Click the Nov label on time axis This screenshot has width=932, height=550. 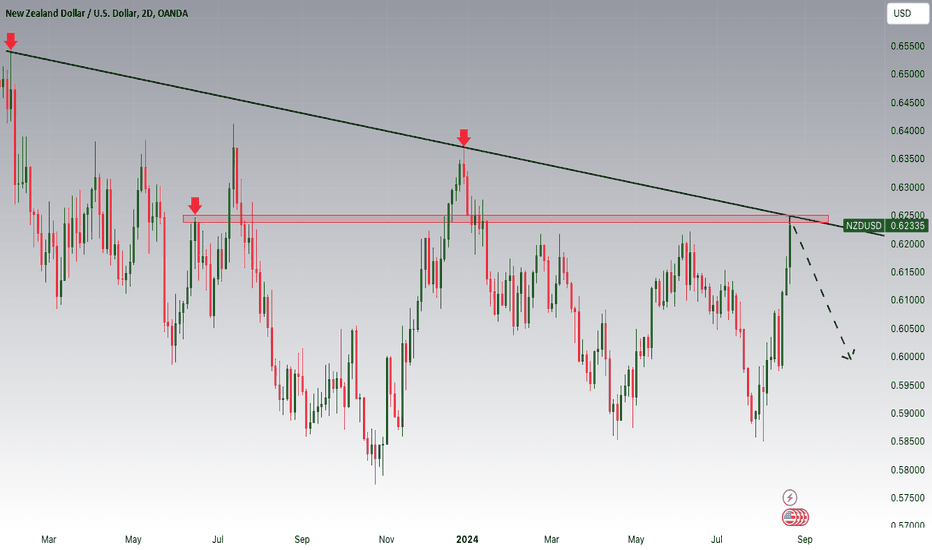[386, 539]
